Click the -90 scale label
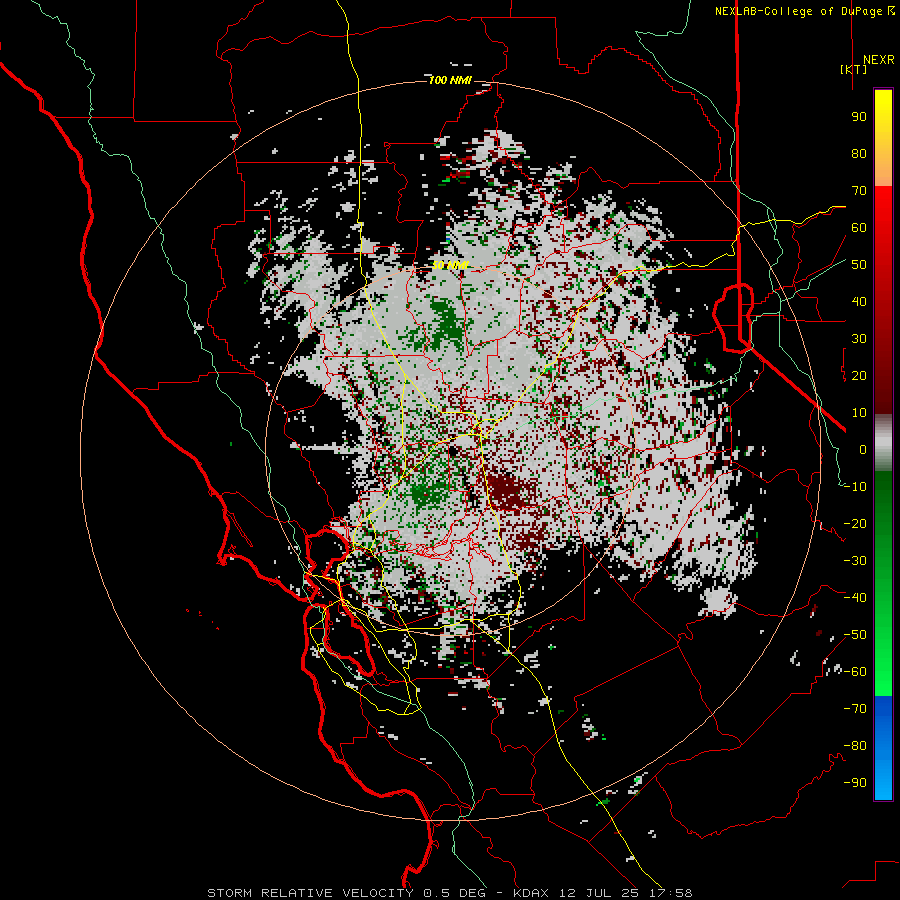The height and width of the screenshot is (900, 900). (x=855, y=783)
